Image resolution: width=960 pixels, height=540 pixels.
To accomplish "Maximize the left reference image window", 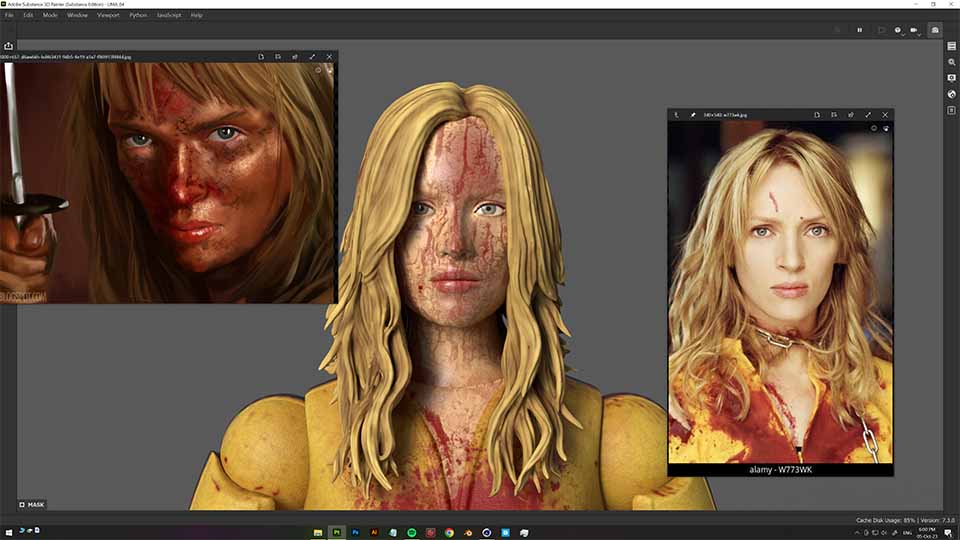I will tap(312, 57).
